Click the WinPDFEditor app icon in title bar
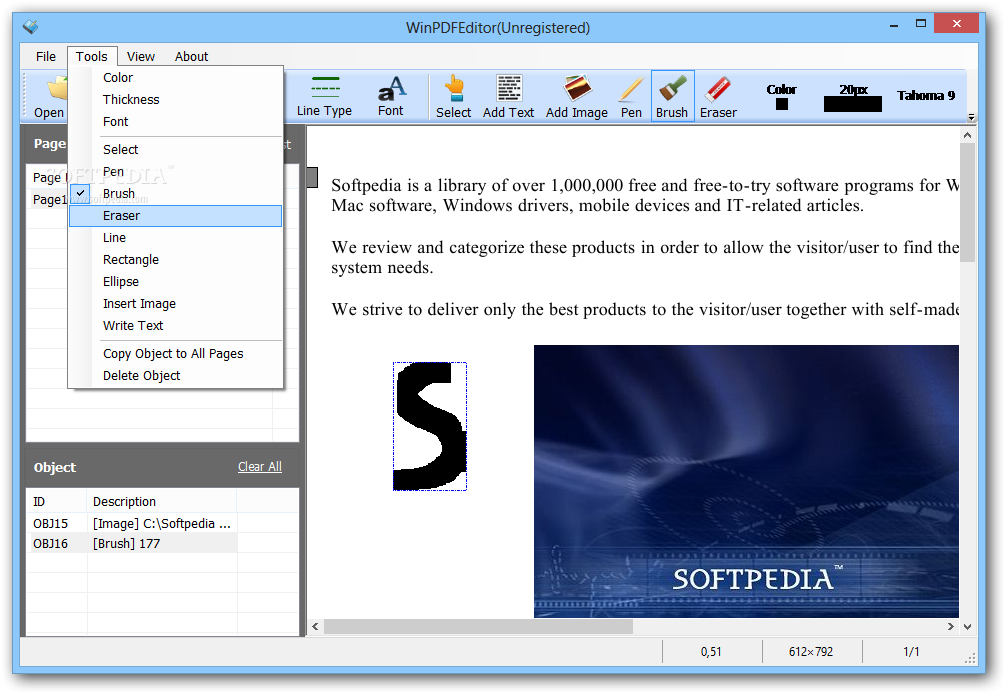The image size is (1006, 694). click(30, 27)
